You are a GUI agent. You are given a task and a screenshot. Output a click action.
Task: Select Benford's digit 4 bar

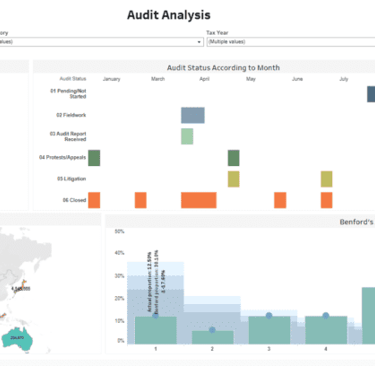326,330
